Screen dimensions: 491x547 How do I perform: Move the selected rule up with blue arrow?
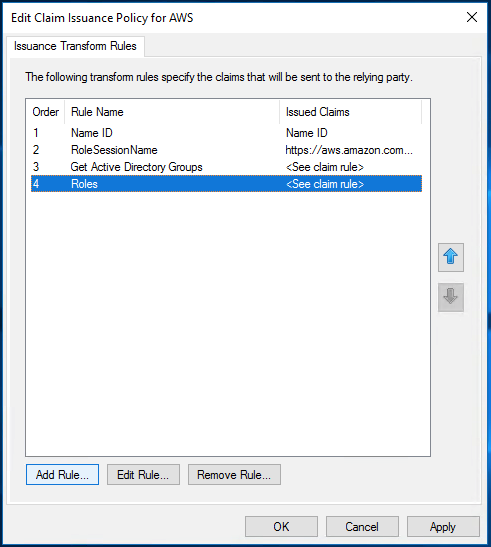pos(451,257)
